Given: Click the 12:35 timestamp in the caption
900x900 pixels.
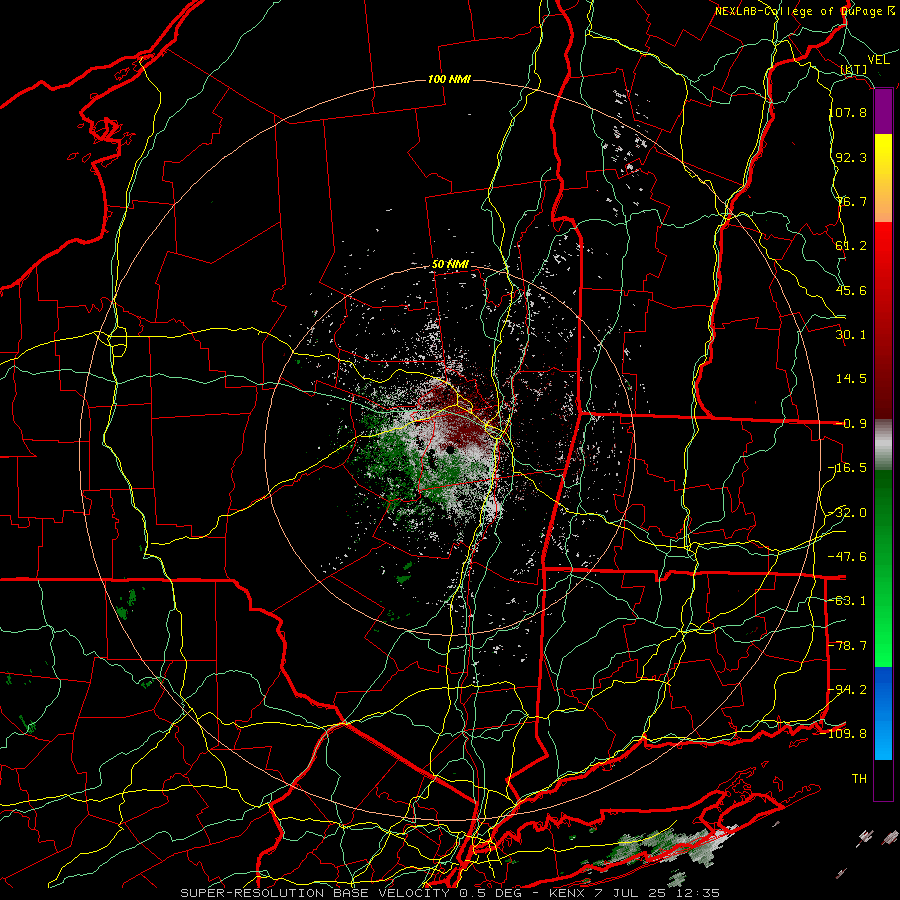Looking at the screenshot, I should pos(697,893).
